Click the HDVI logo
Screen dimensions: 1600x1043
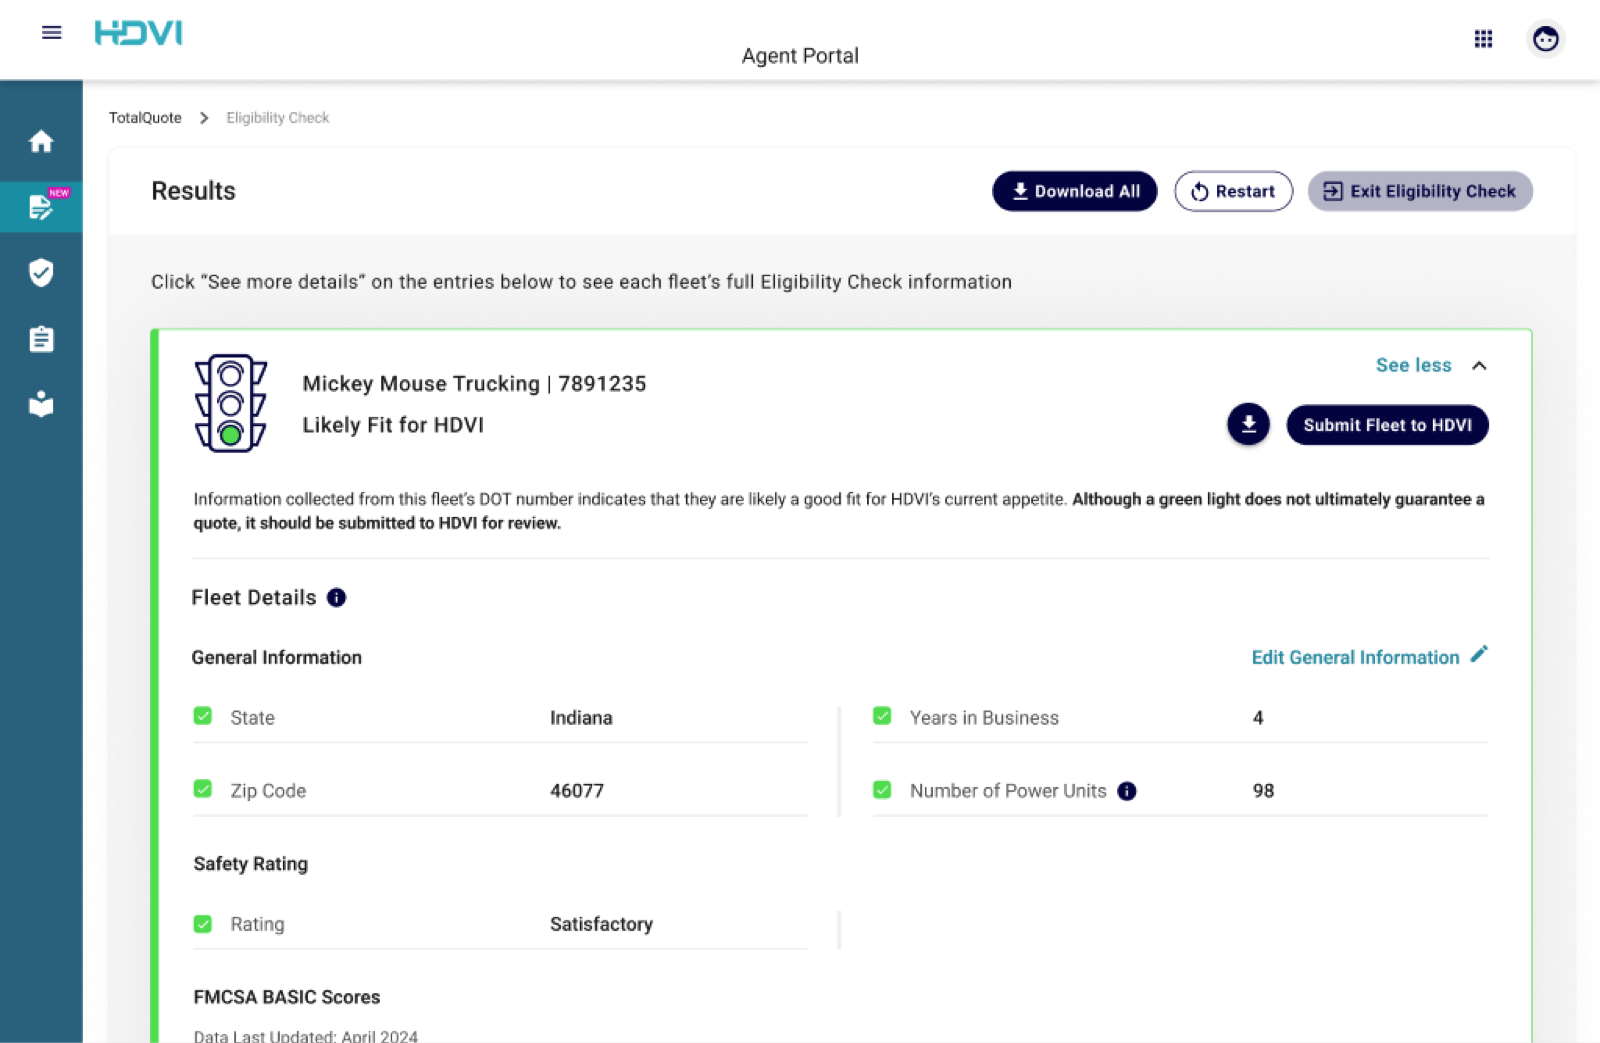pyautogui.click(x=138, y=33)
